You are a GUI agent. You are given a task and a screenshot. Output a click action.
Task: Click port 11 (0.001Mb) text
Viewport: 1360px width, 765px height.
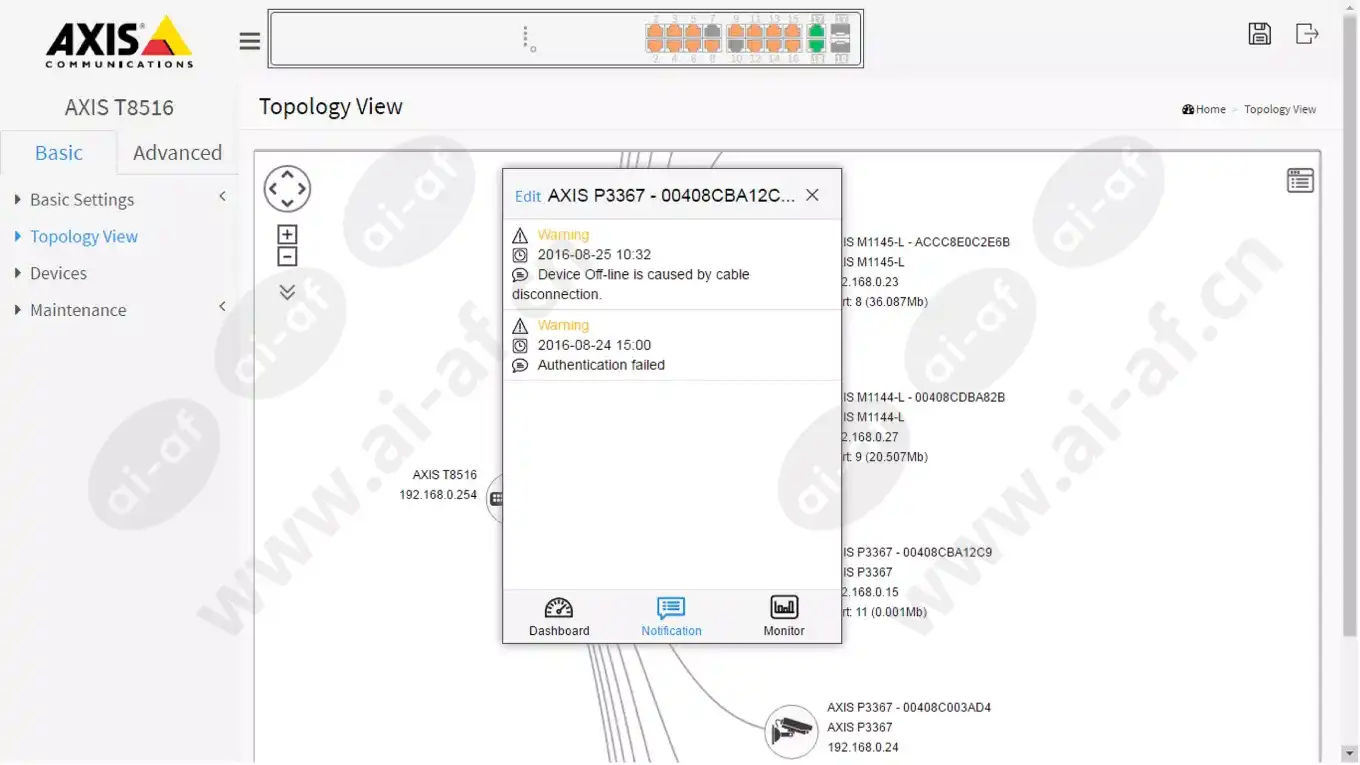[x=884, y=612]
